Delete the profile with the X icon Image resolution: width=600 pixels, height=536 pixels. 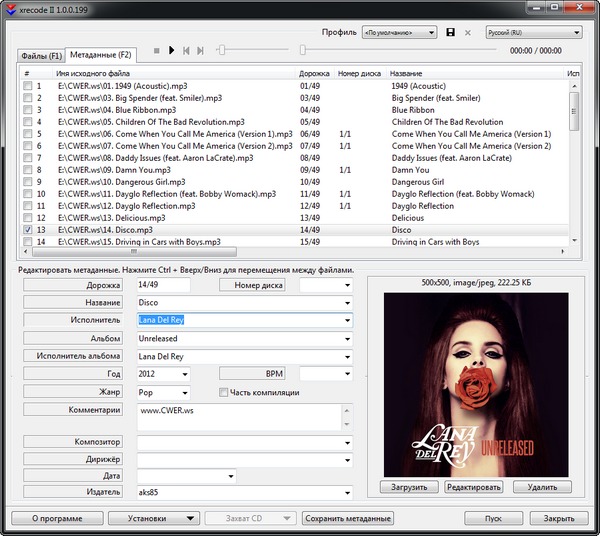pos(468,33)
